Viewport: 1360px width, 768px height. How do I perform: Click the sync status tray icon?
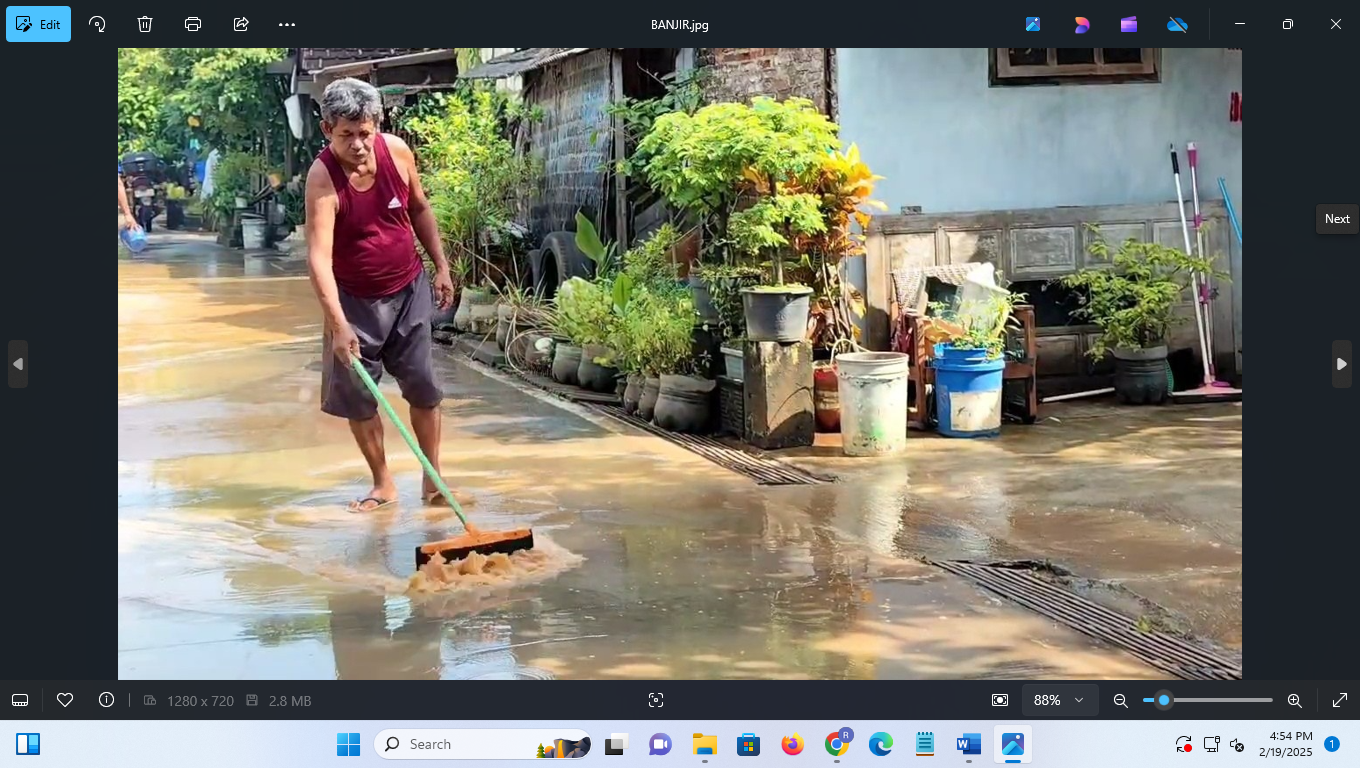tap(1184, 744)
